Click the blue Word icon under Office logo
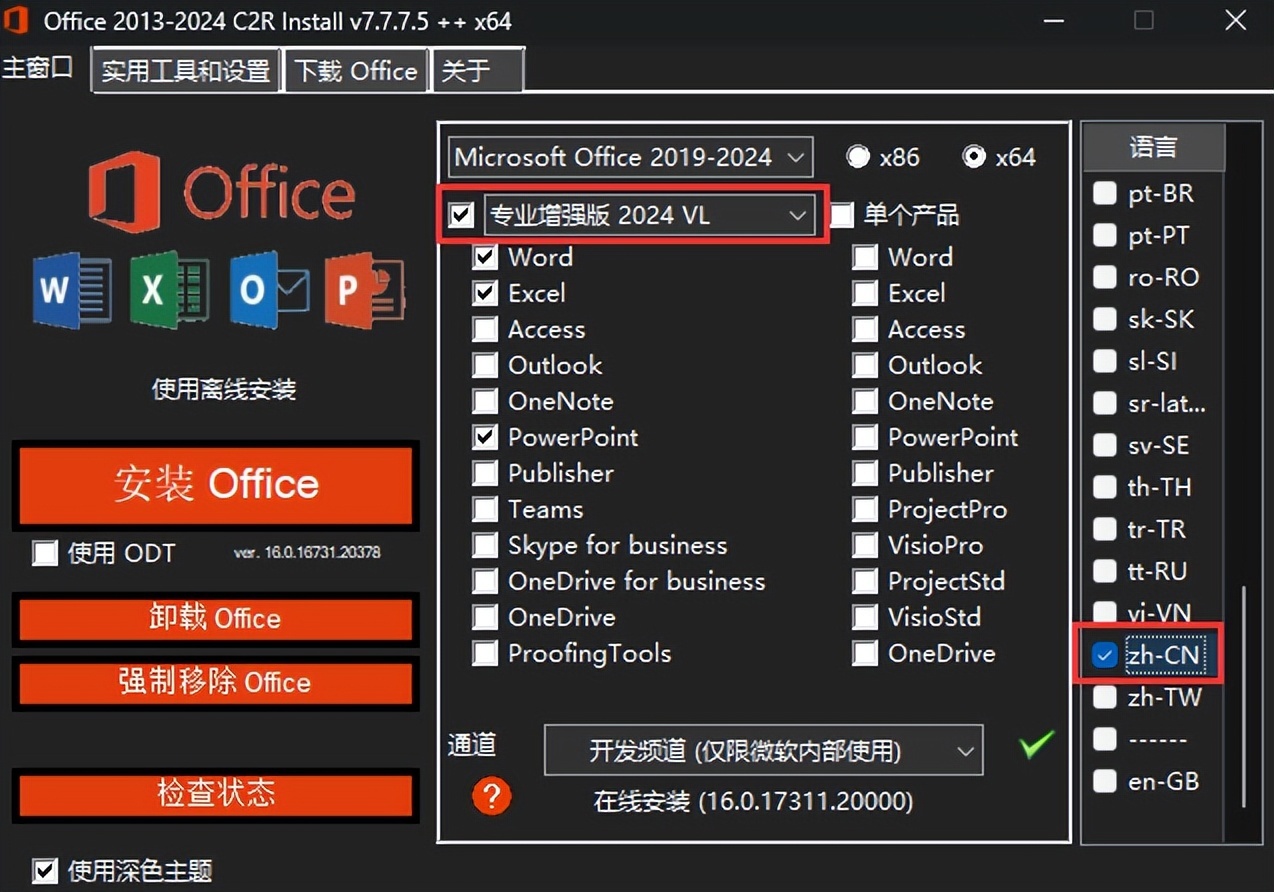The width and height of the screenshot is (1274, 892). pyautogui.click(x=70, y=291)
